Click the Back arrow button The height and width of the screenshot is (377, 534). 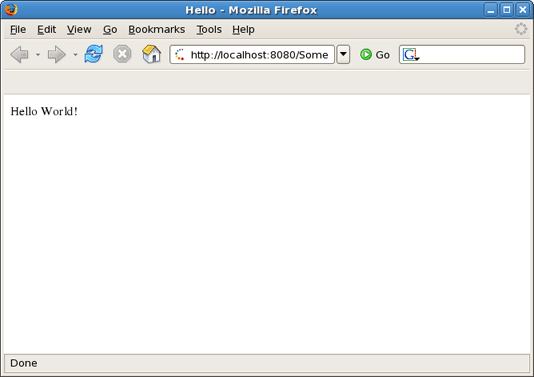20,54
